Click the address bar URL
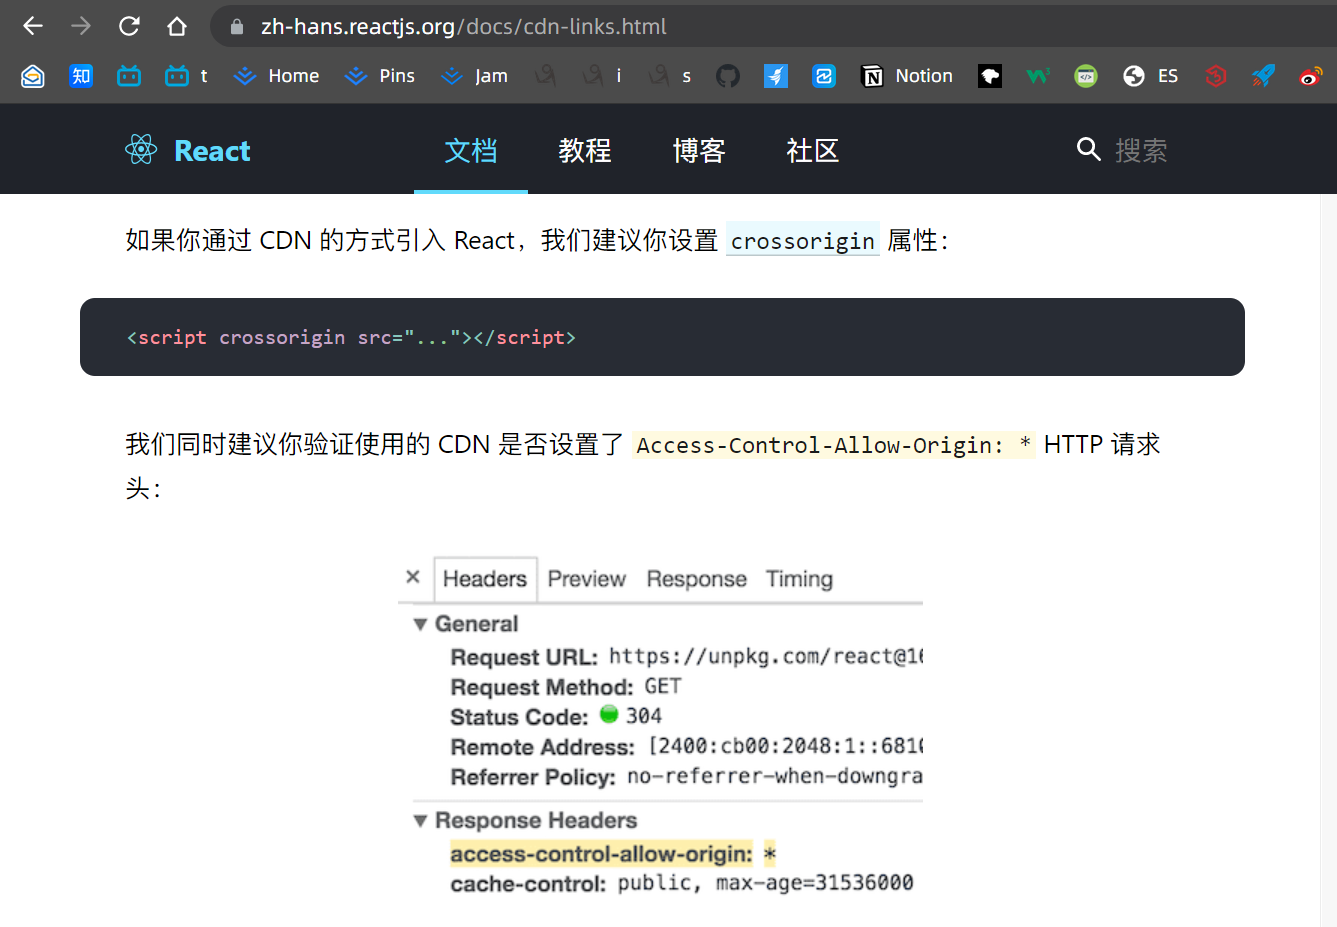Screen dimensions: 1337x927 (x=464, y=27)
